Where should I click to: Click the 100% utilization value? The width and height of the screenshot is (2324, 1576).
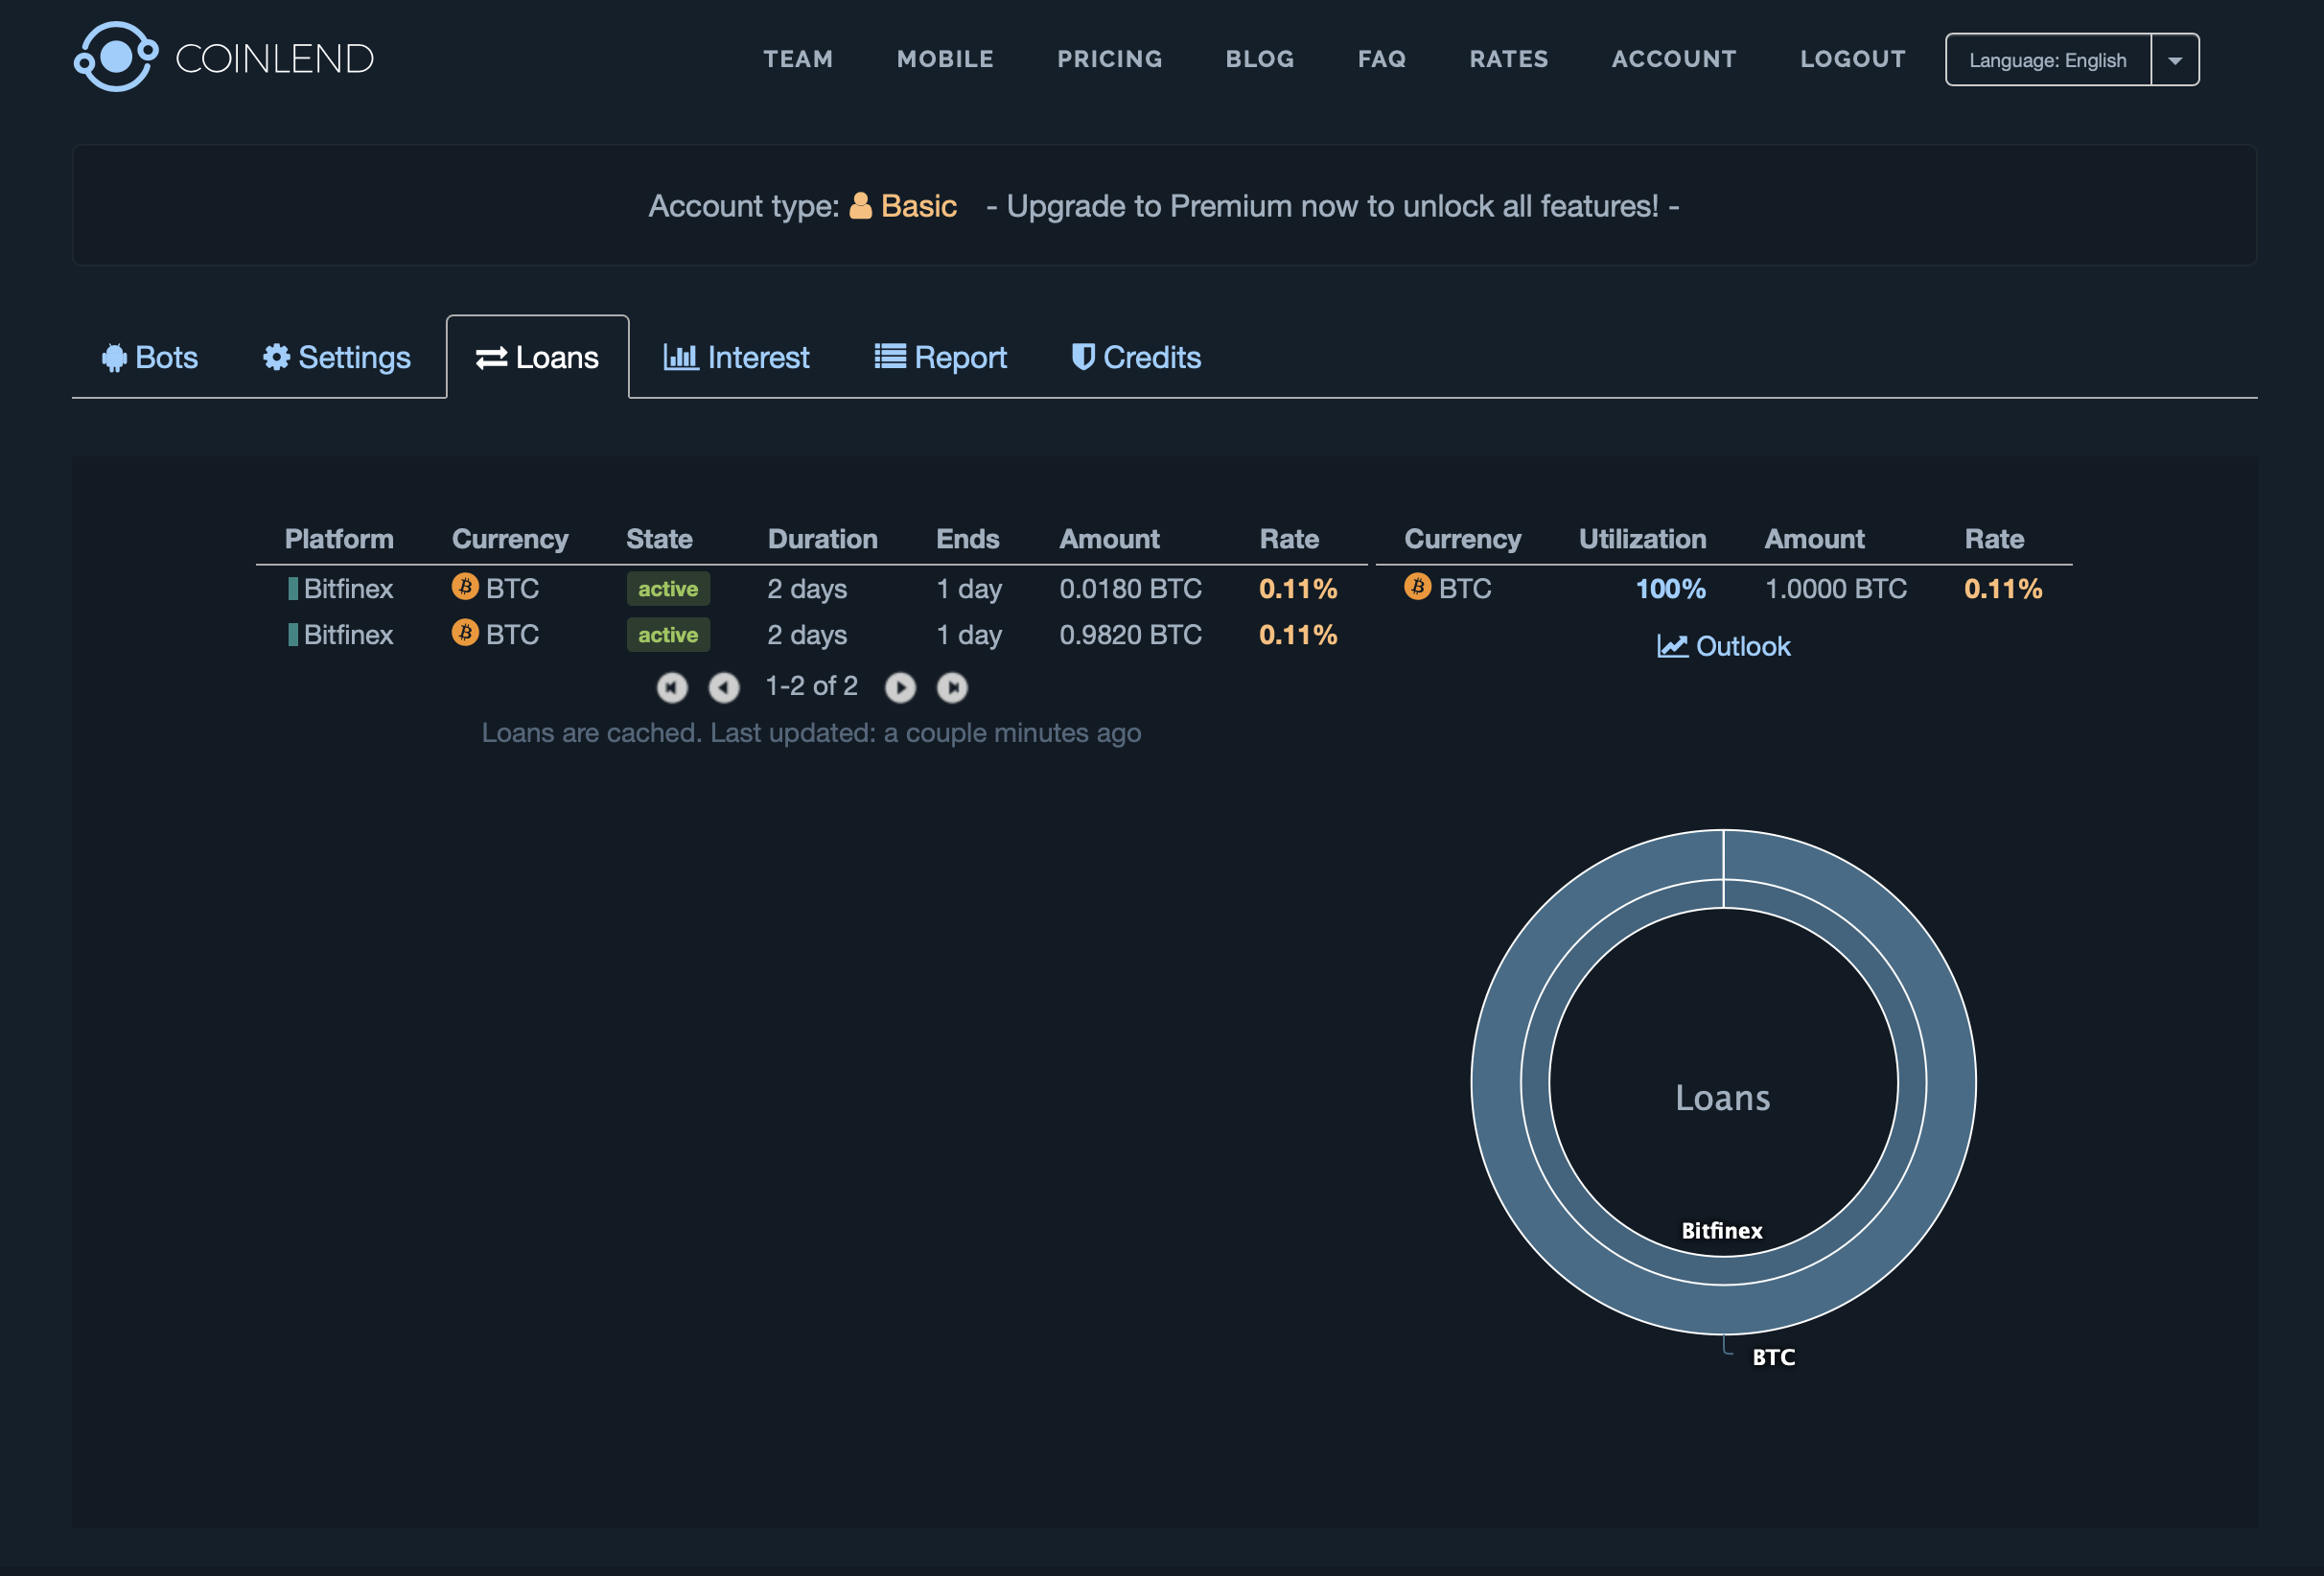(x=1670, y=588)
